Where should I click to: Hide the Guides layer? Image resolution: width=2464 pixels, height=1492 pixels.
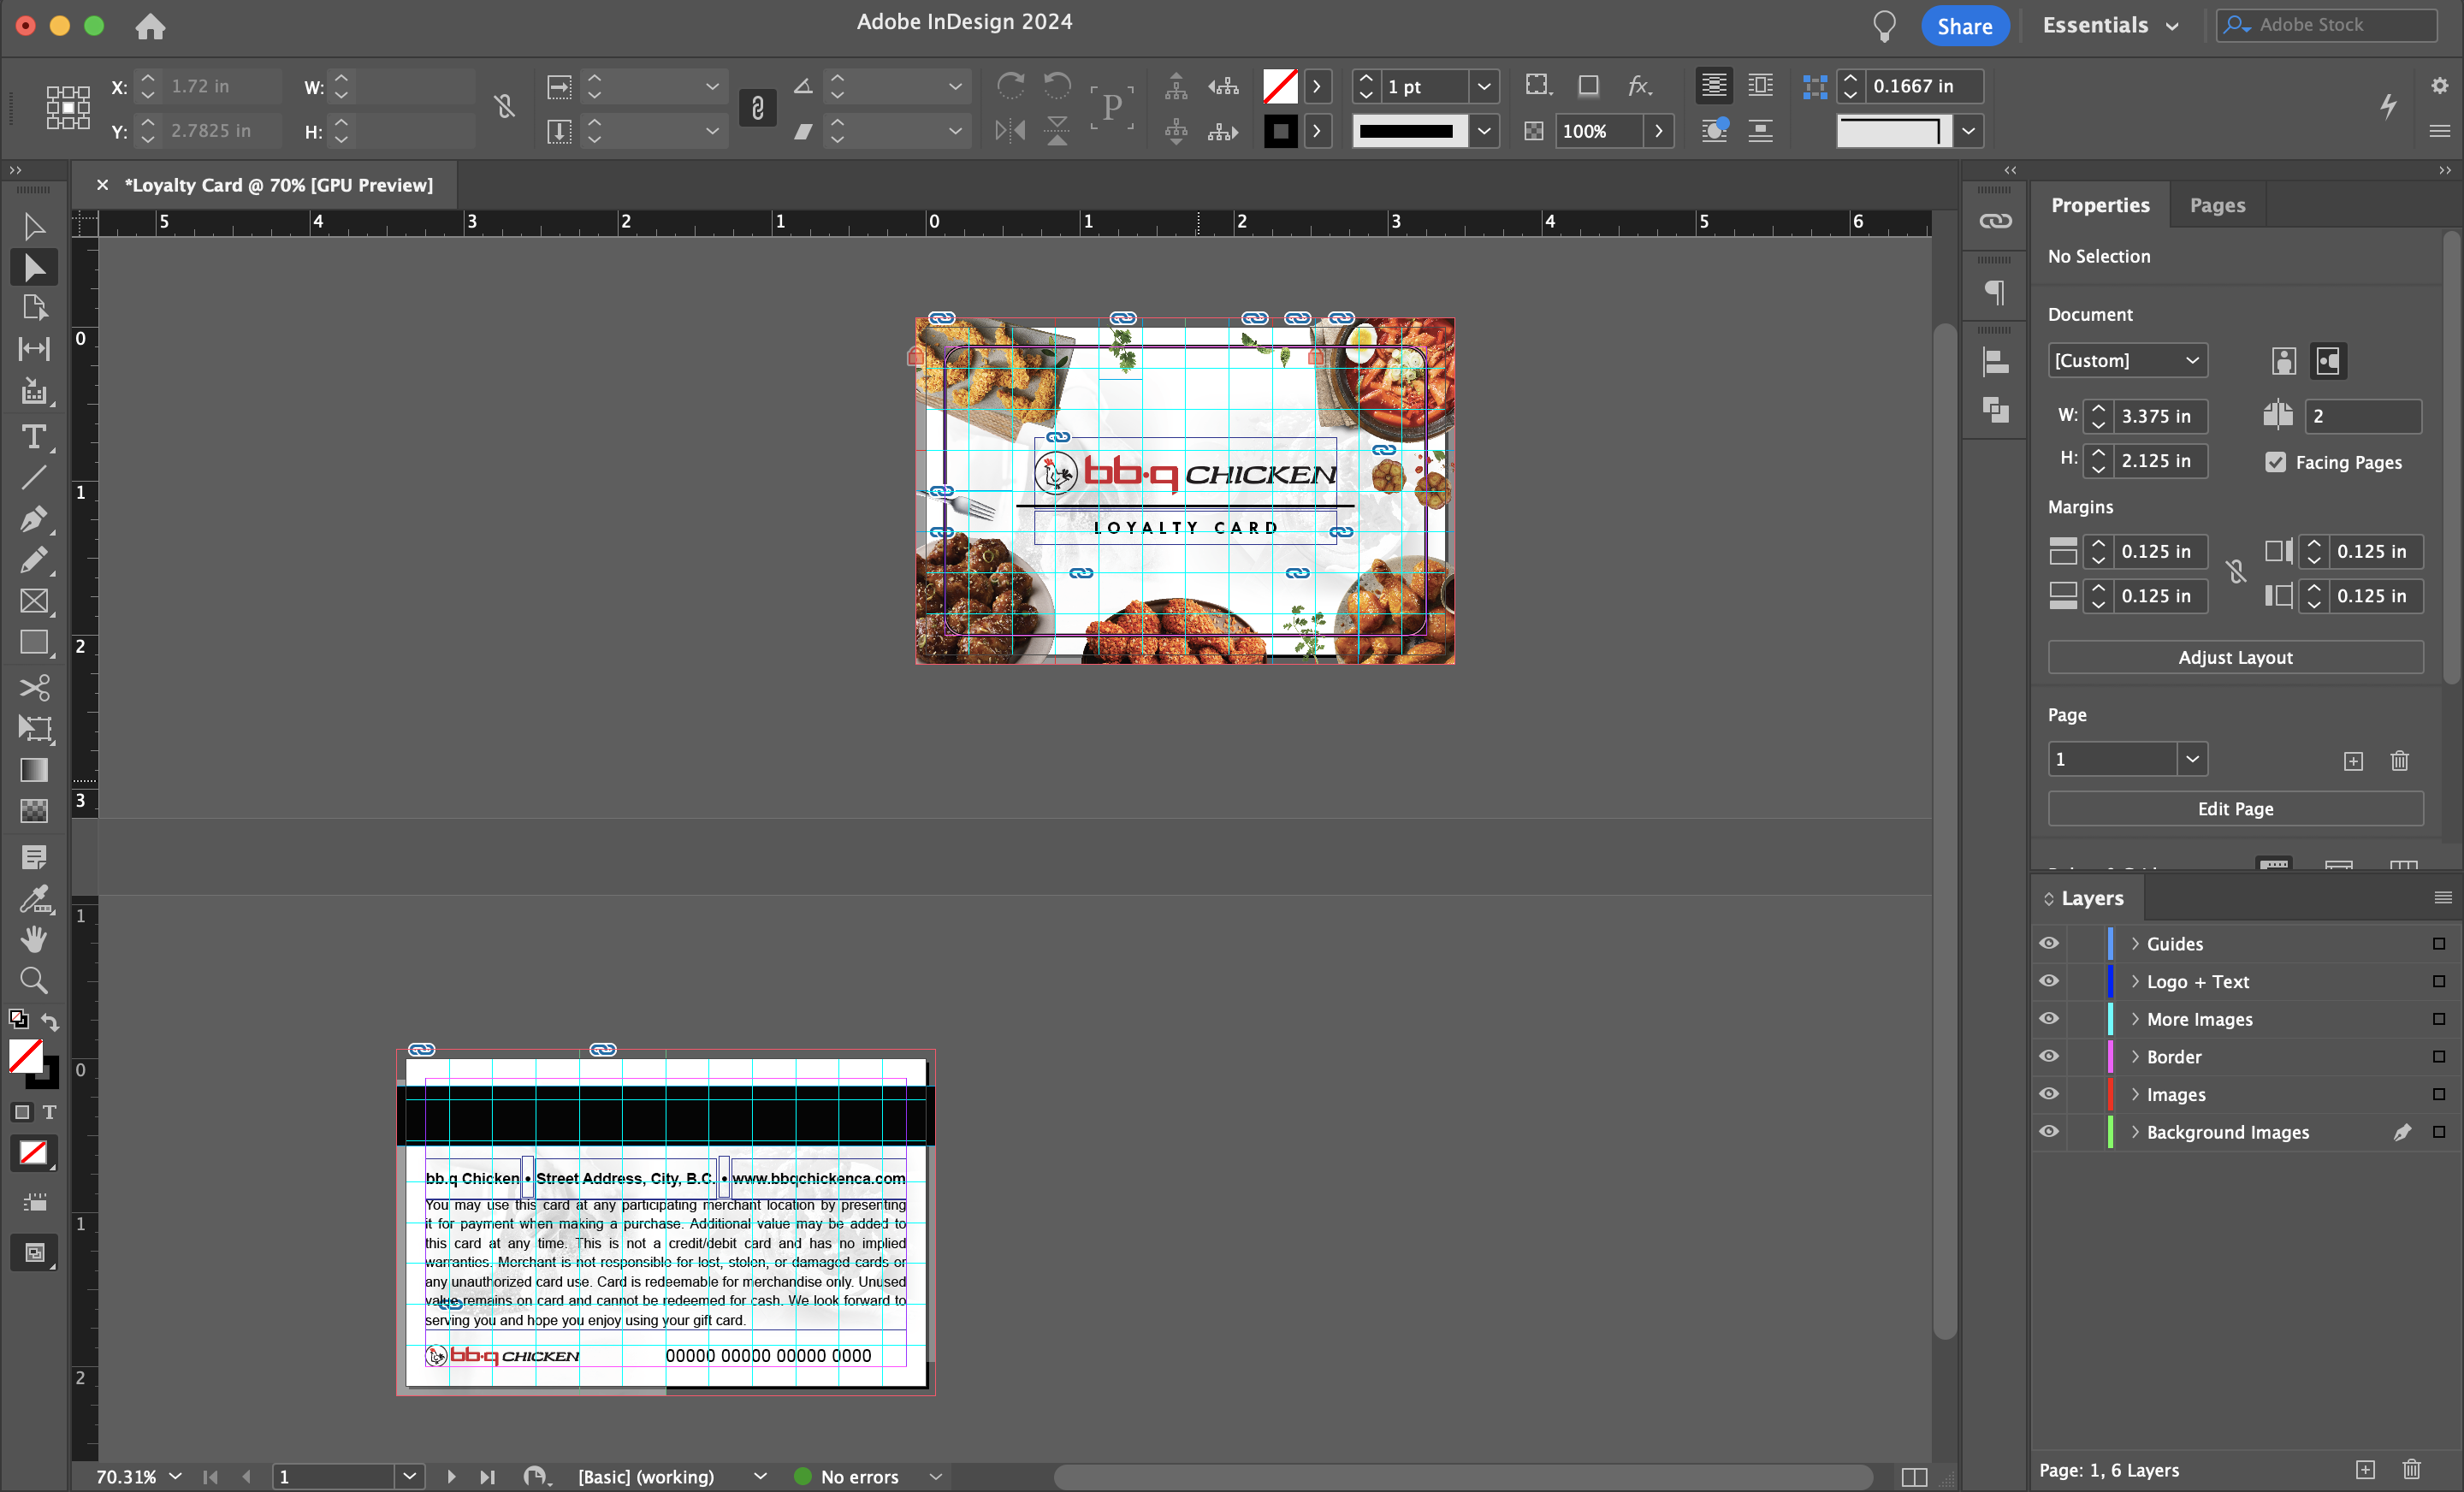click(x=2049, y=943)
